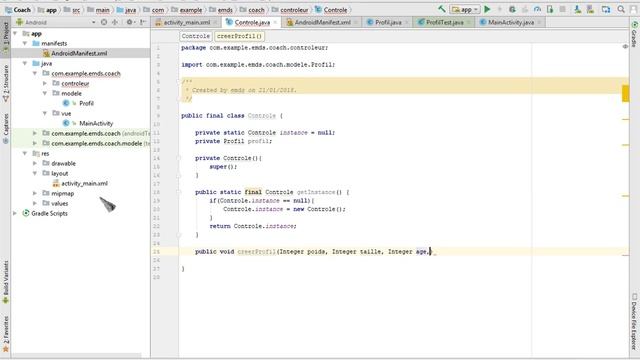Click the Gradle Scripts elephant icon

pyautogui.click(x=26, y=213)
